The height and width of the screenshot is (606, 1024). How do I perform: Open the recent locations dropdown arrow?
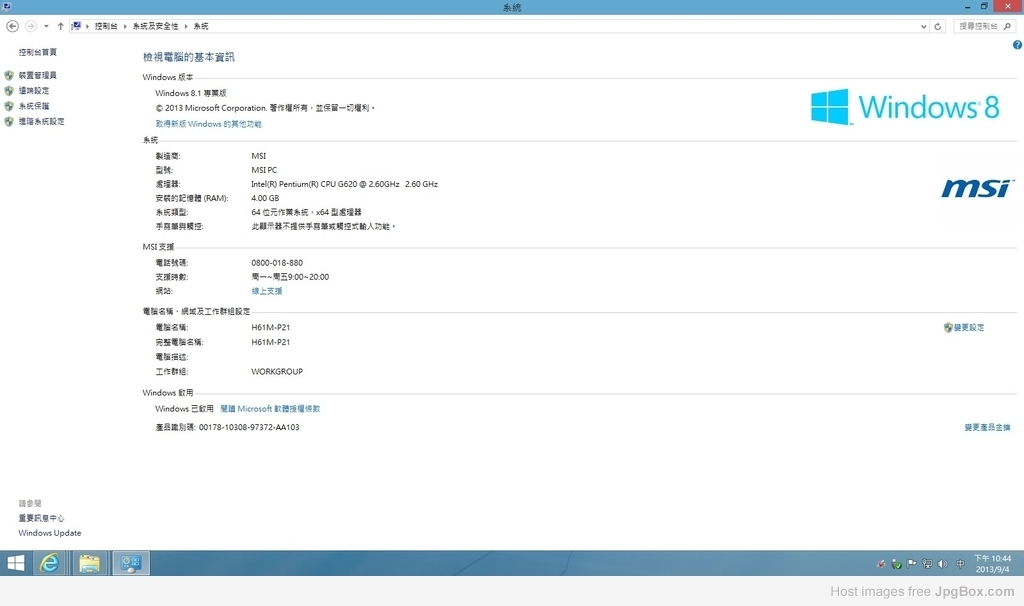(x=46, y=26)
